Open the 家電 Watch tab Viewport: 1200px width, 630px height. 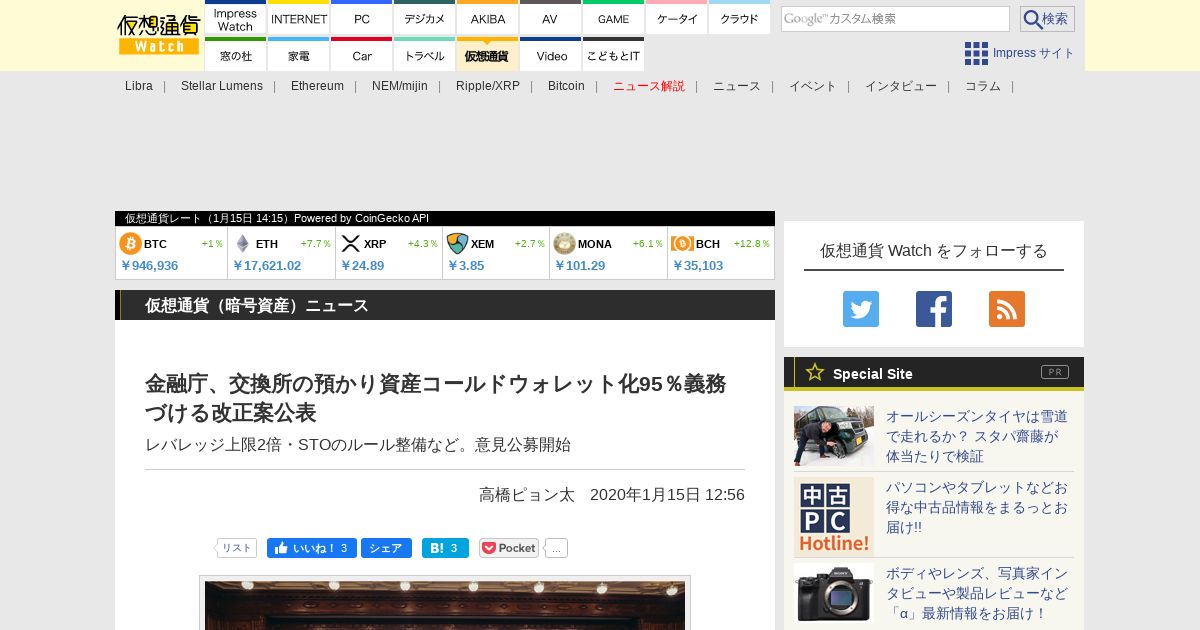299,55
